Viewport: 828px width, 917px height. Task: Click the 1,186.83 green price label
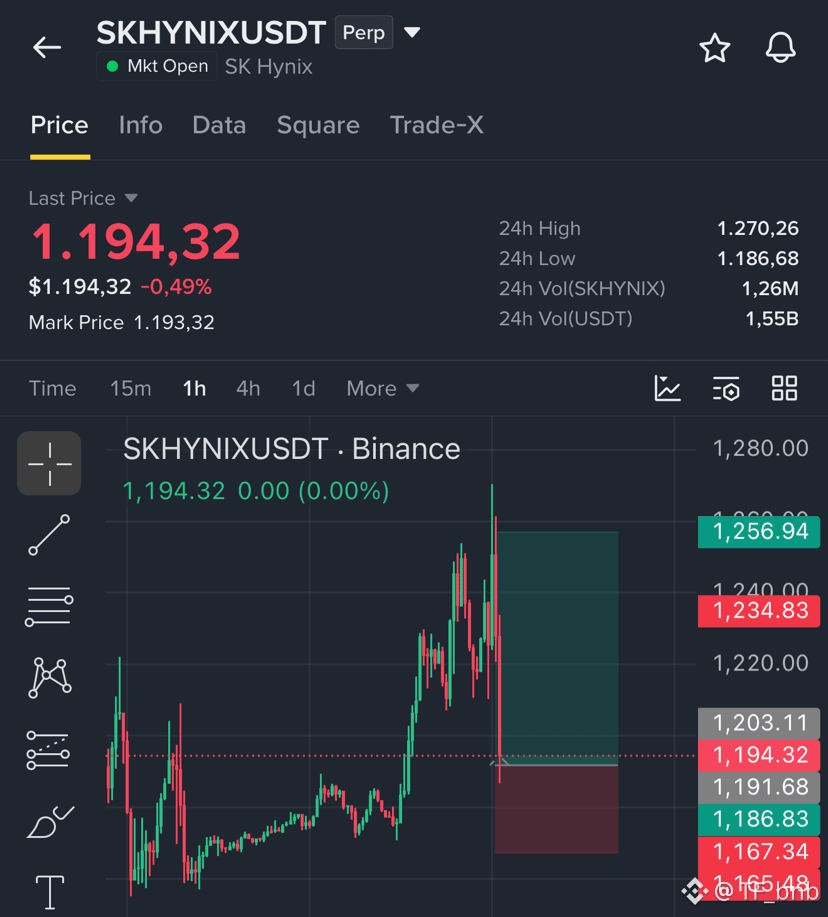pos(759,819)
